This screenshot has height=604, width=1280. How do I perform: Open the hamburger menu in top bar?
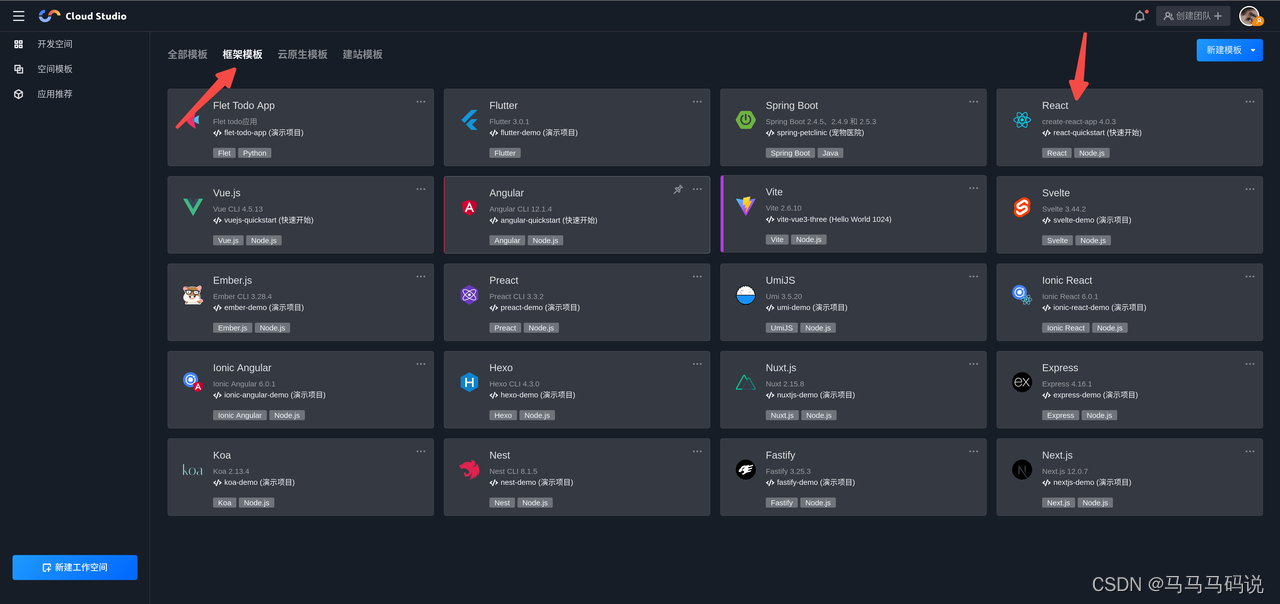click(18, 16)
